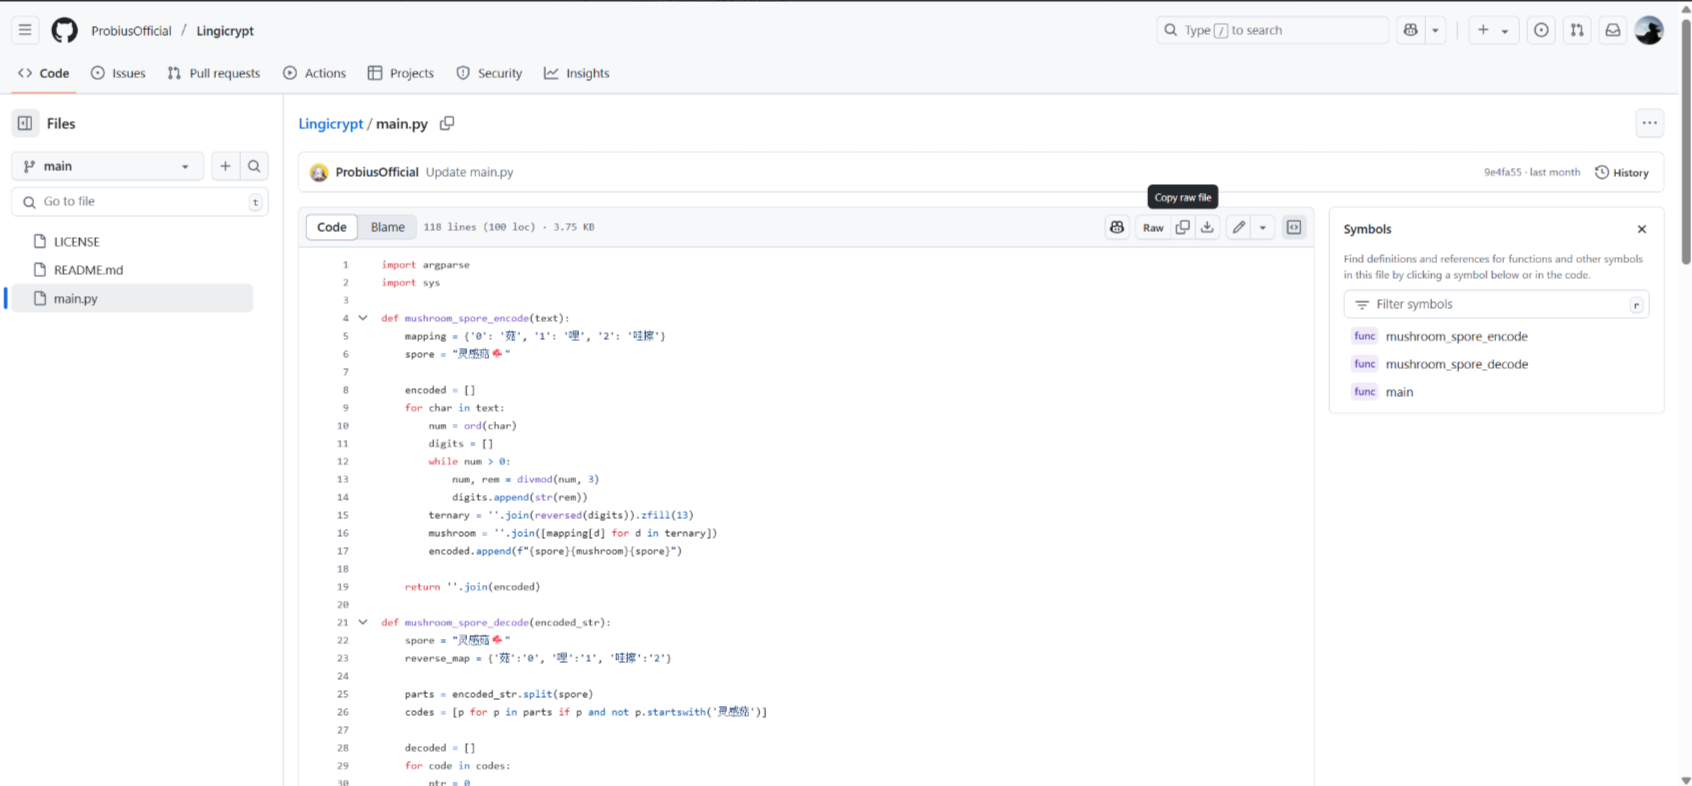Switch to the Pull requests tab
Viewport: 1692px width, 786px height.
click(214, 73)
